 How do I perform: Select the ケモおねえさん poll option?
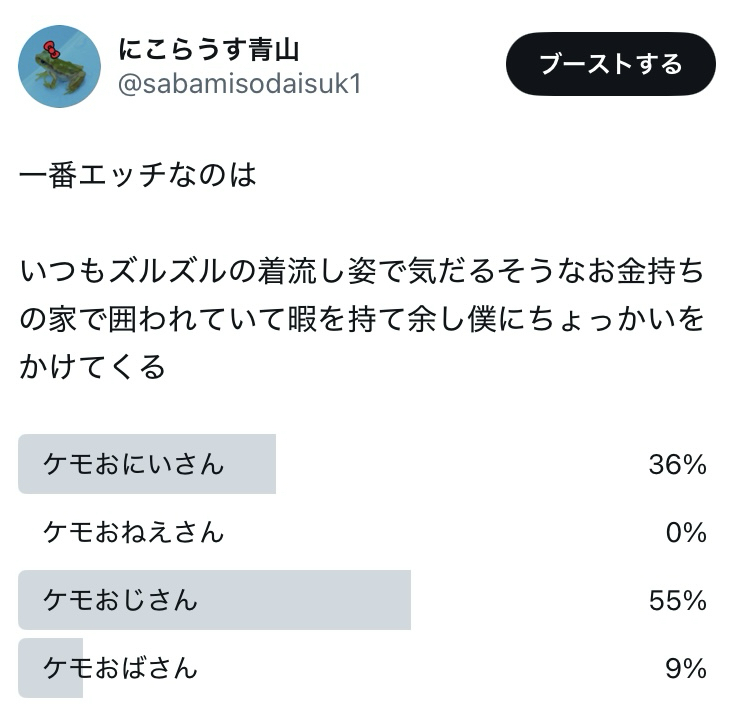pyautogui.click(x=133, y=532)
